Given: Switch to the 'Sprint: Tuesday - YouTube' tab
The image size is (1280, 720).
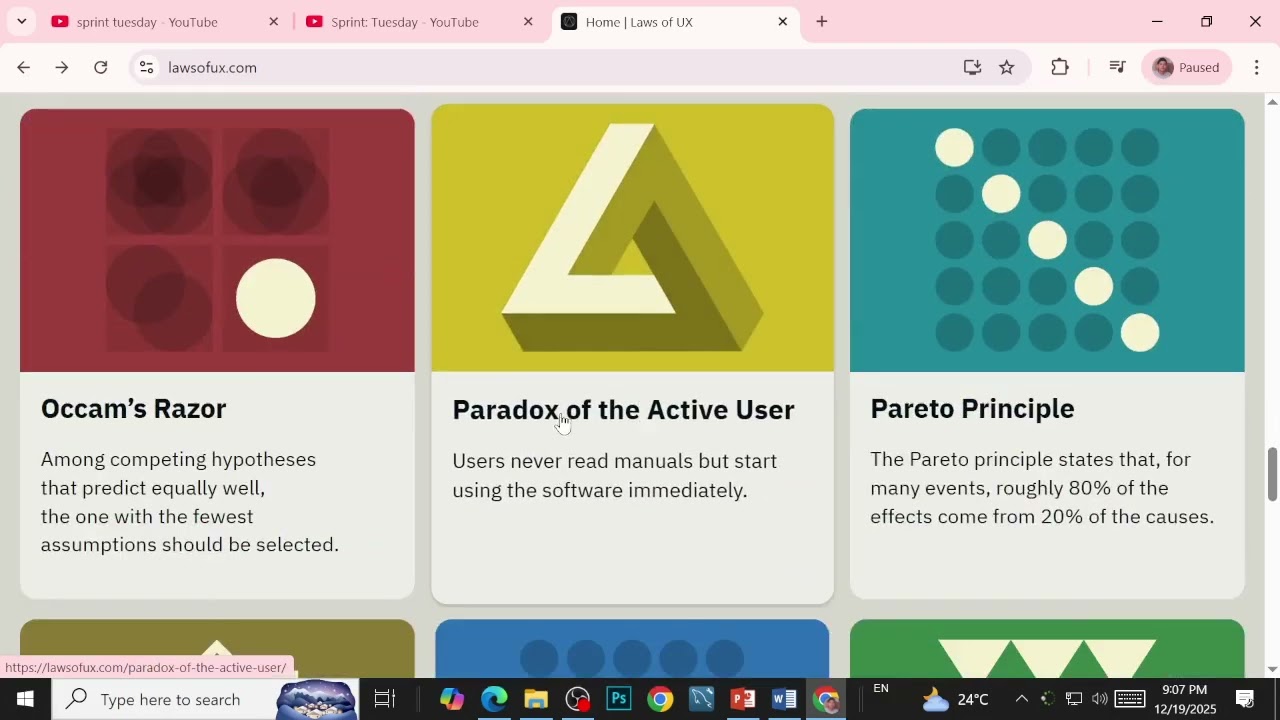Looking at the screenshot, I should [418, 21].
